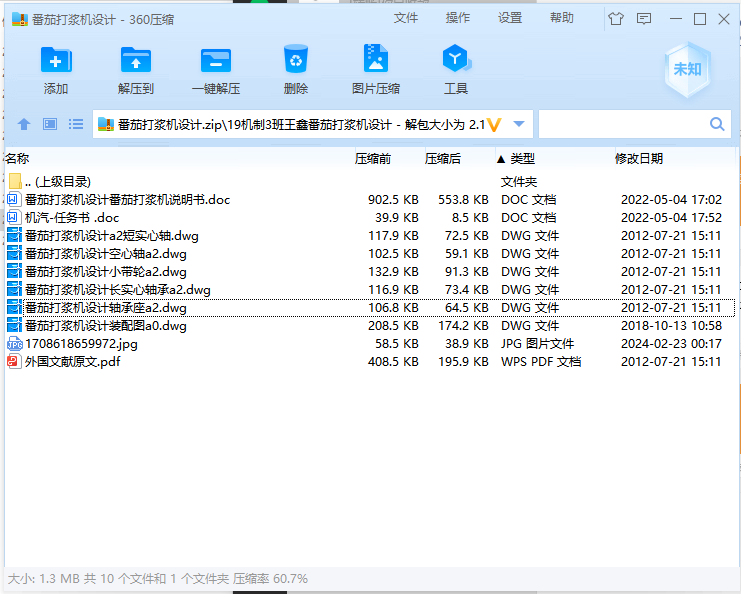741x594 pixels.
Task: Click the DWG icon of 装配图a0.dwg
Action: (14, 326)
